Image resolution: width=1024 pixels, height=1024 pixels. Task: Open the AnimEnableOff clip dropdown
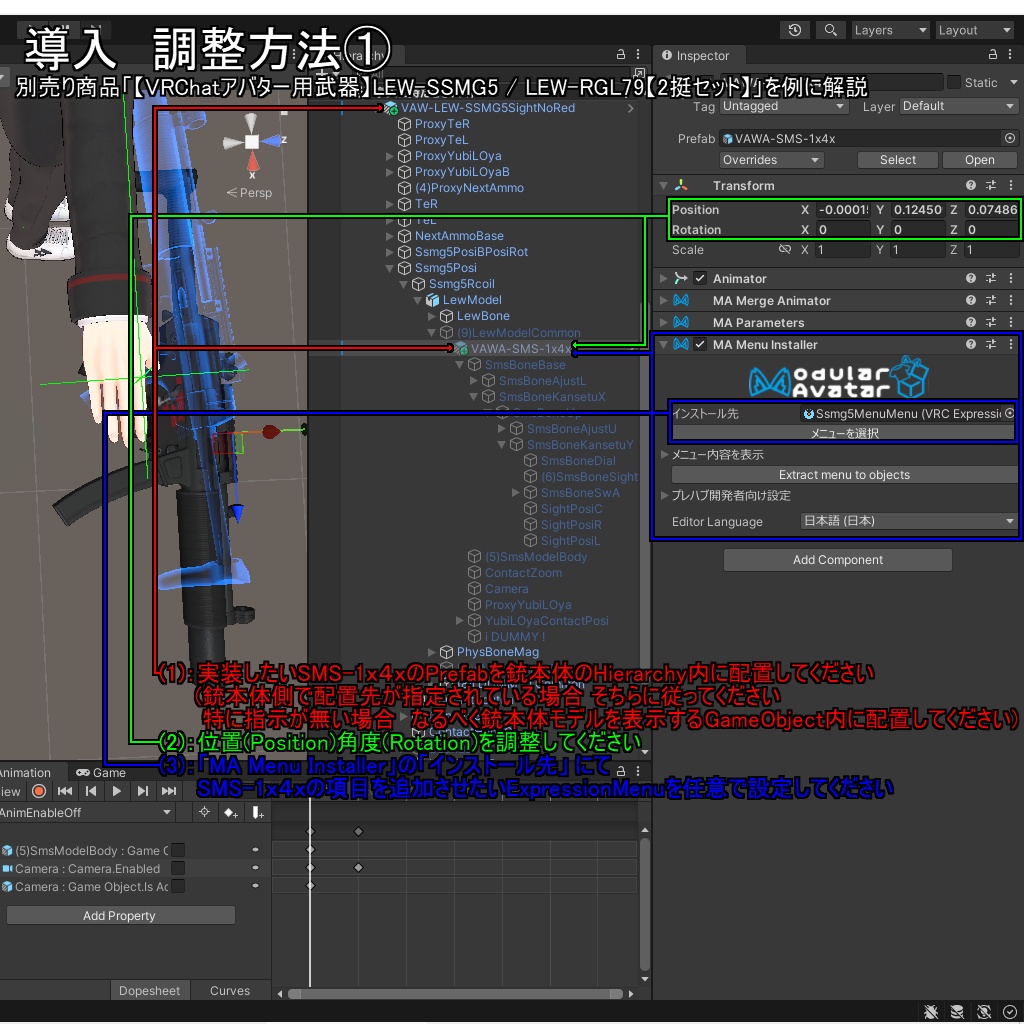click(86, 812)
